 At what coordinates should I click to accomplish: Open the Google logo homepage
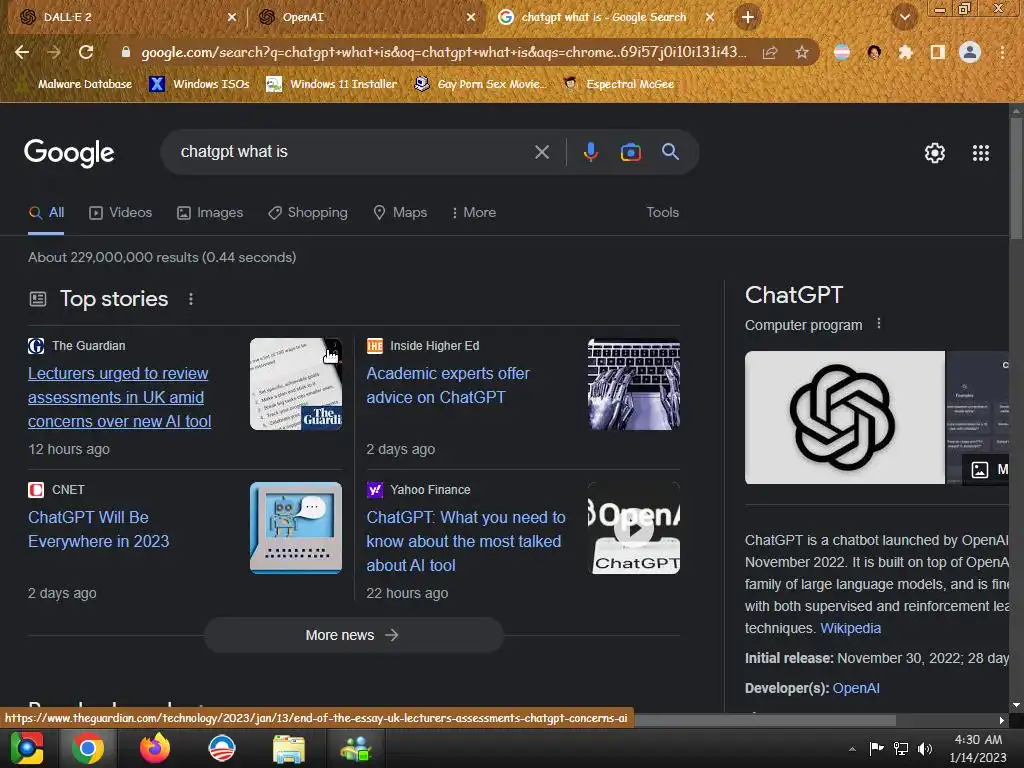tap(69, 153)
